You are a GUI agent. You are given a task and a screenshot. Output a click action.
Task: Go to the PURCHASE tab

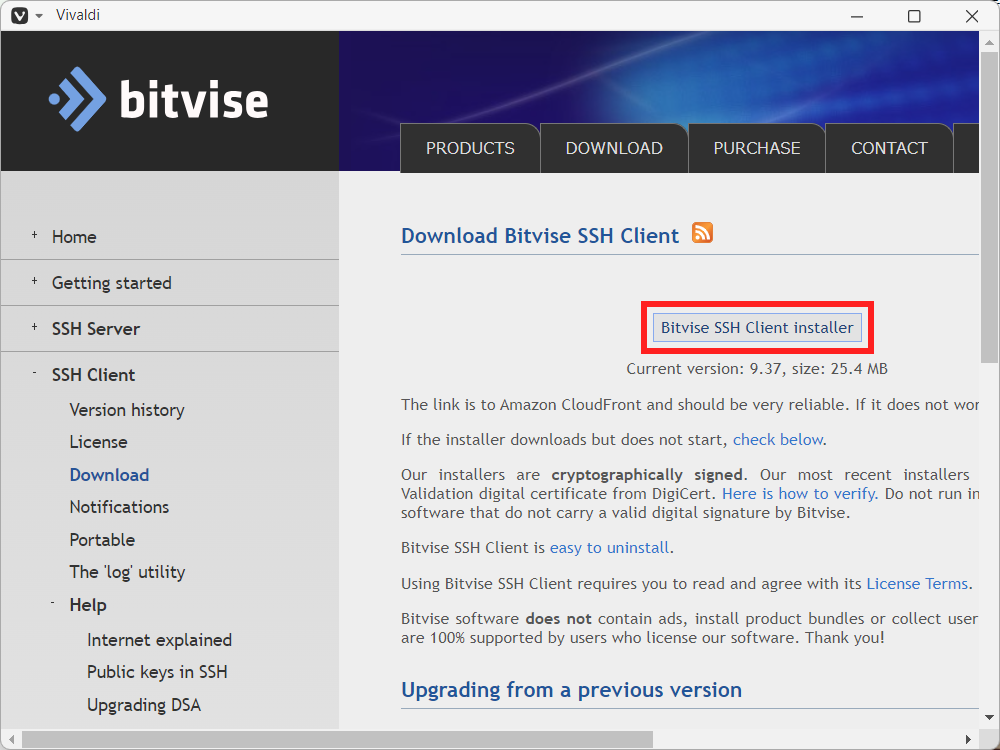(x=756, y=148)
